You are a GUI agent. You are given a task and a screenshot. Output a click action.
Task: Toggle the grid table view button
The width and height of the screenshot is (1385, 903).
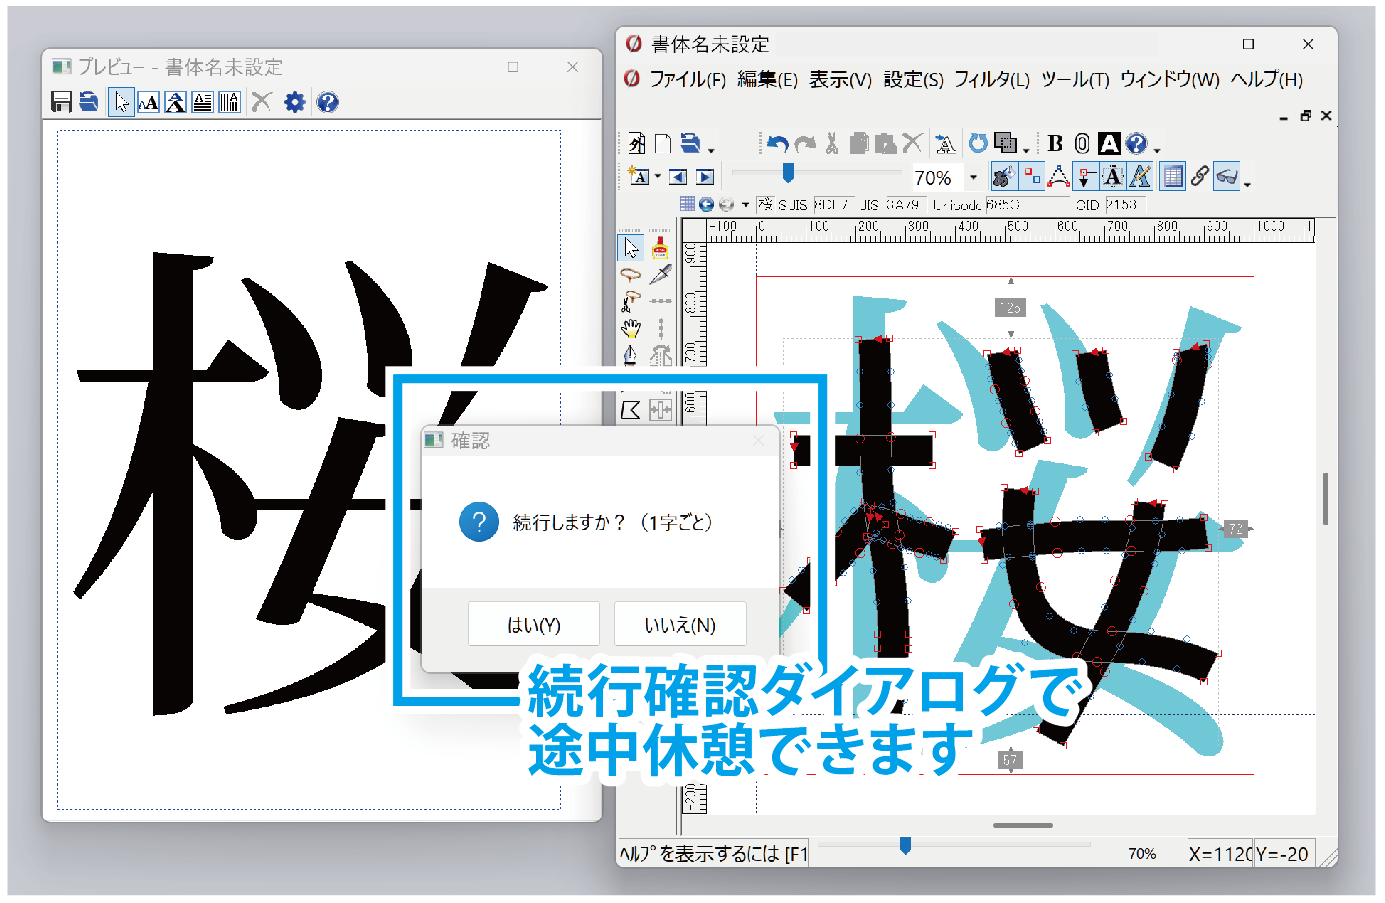[x=1173, y=177]
